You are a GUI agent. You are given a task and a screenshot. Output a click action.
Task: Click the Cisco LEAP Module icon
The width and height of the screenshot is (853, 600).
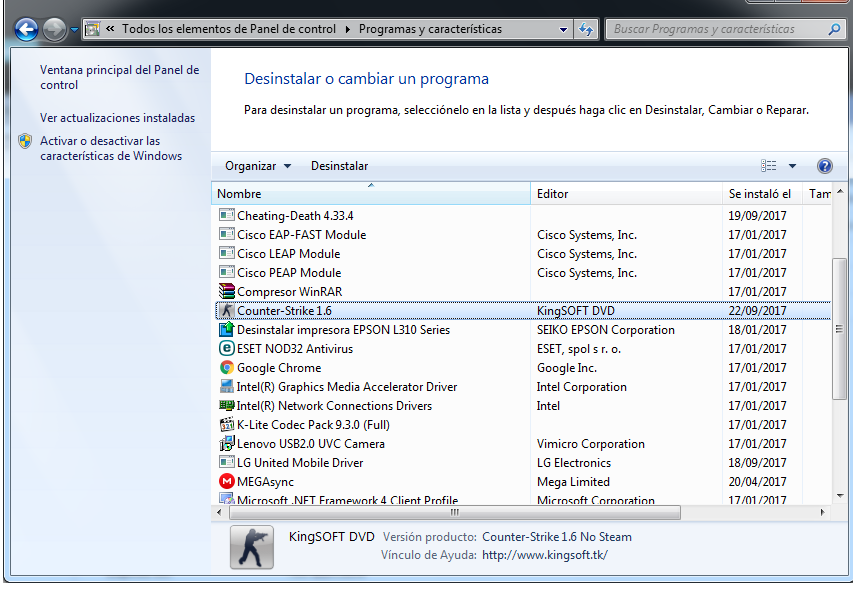[226, 253]
